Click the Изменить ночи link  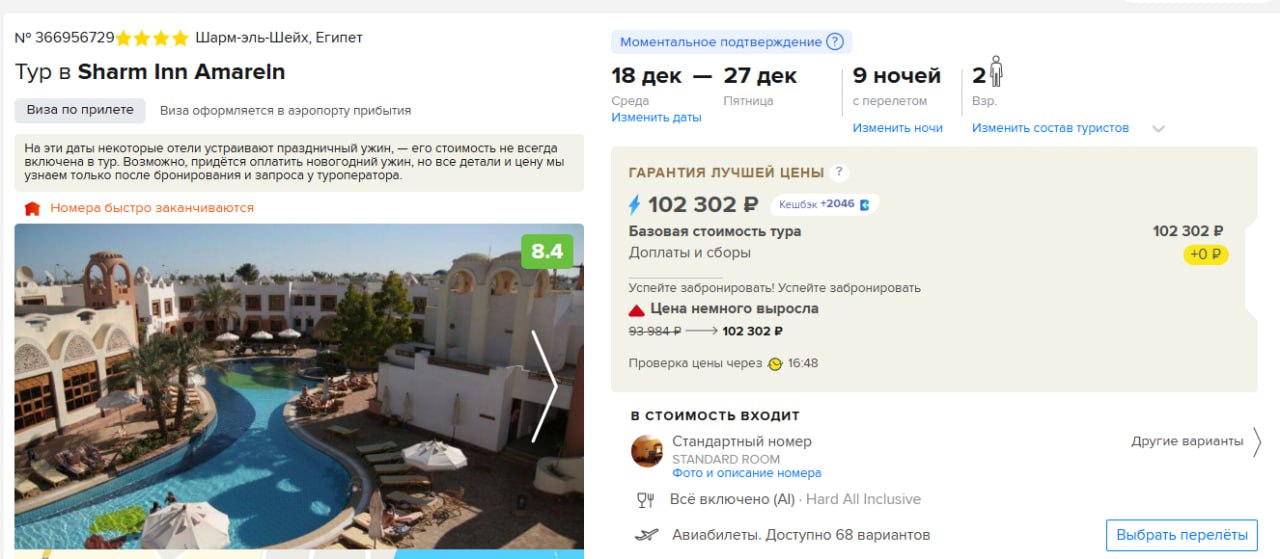[x=897, y=128]
